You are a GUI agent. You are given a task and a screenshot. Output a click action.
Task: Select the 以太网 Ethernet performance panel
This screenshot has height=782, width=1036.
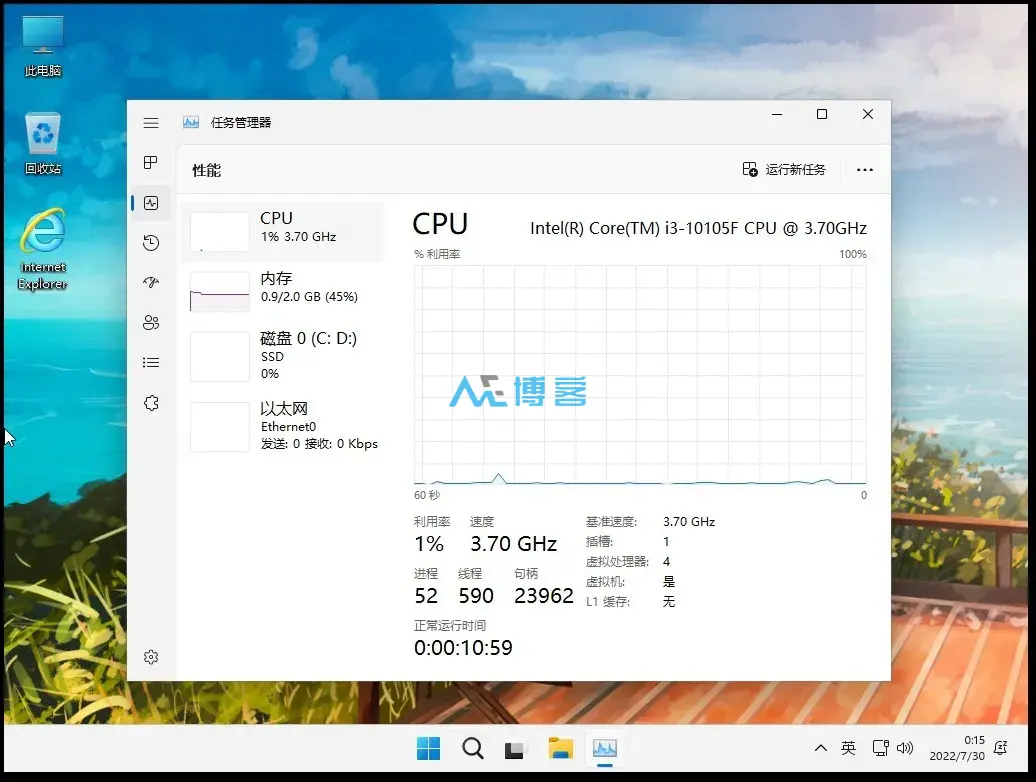click(x=285, y=425)
